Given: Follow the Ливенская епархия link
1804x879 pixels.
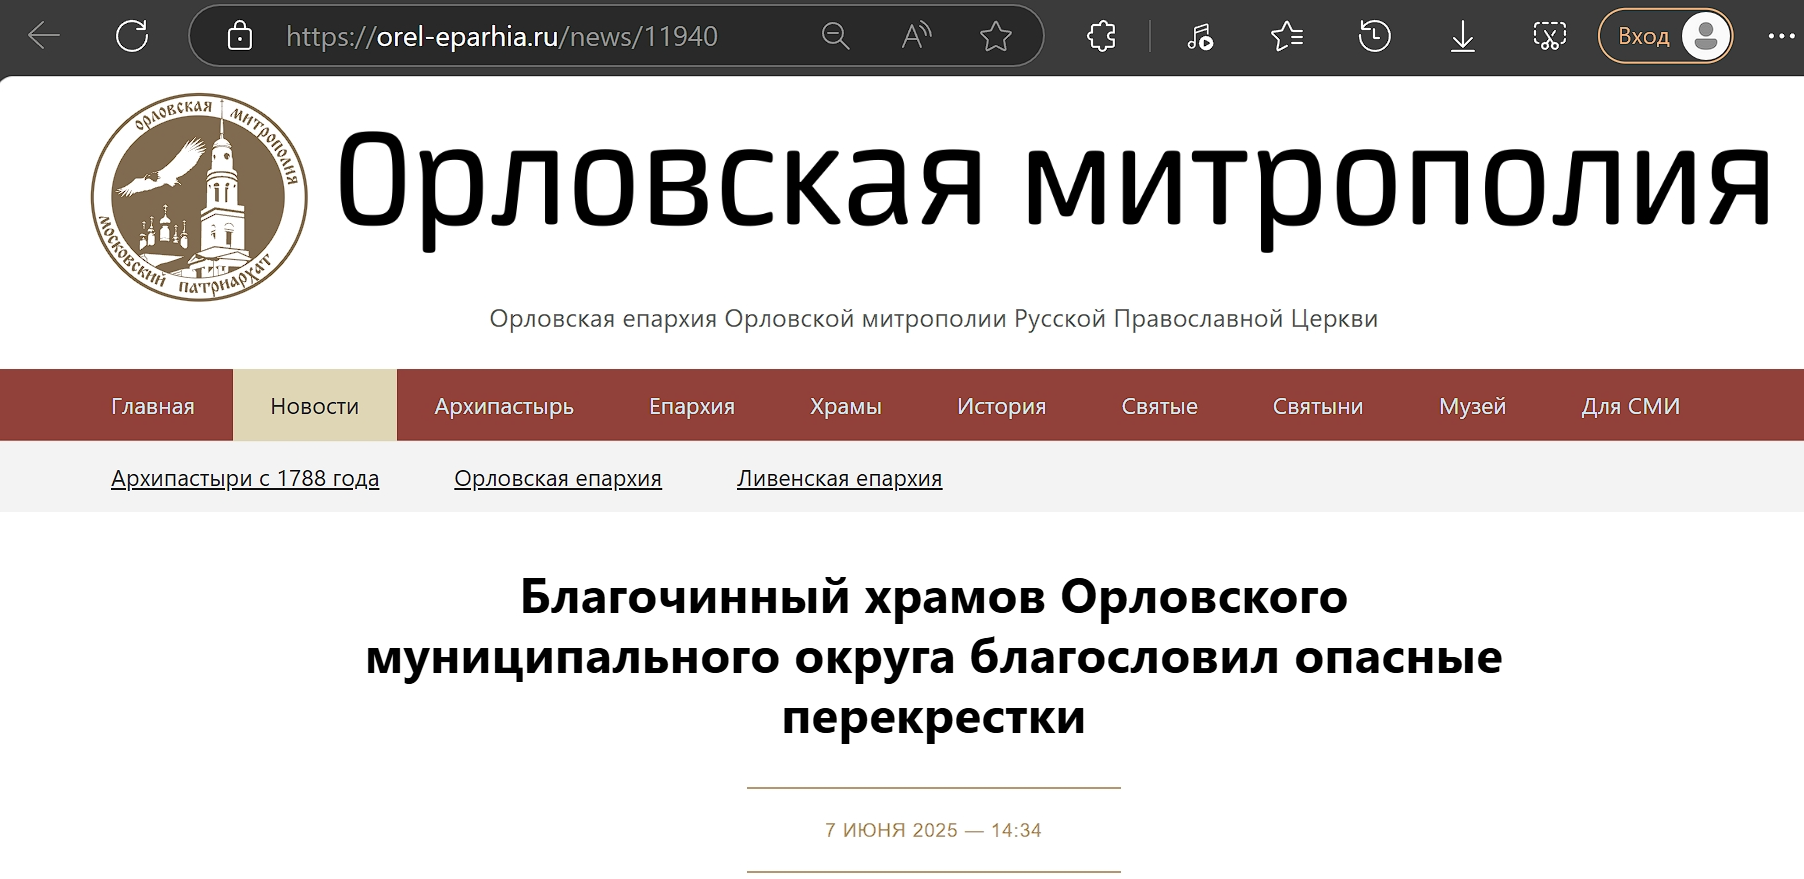Looking at the screenshot, I should (x=840, y=478).
